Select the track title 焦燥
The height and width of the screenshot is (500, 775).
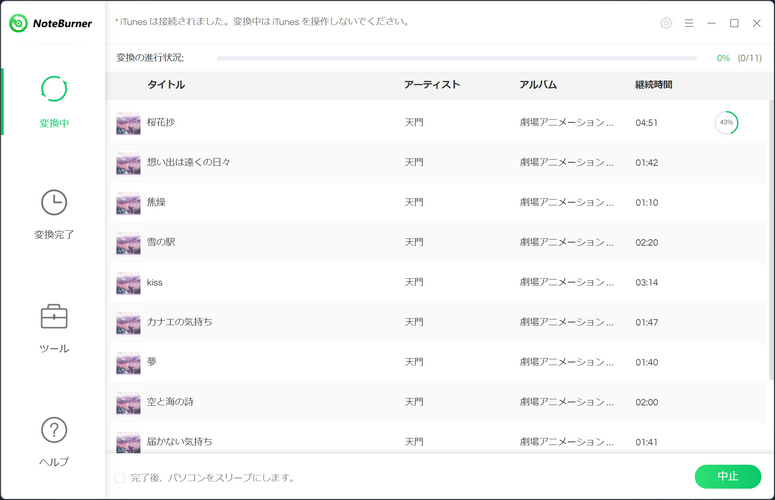tap(156, 202)
